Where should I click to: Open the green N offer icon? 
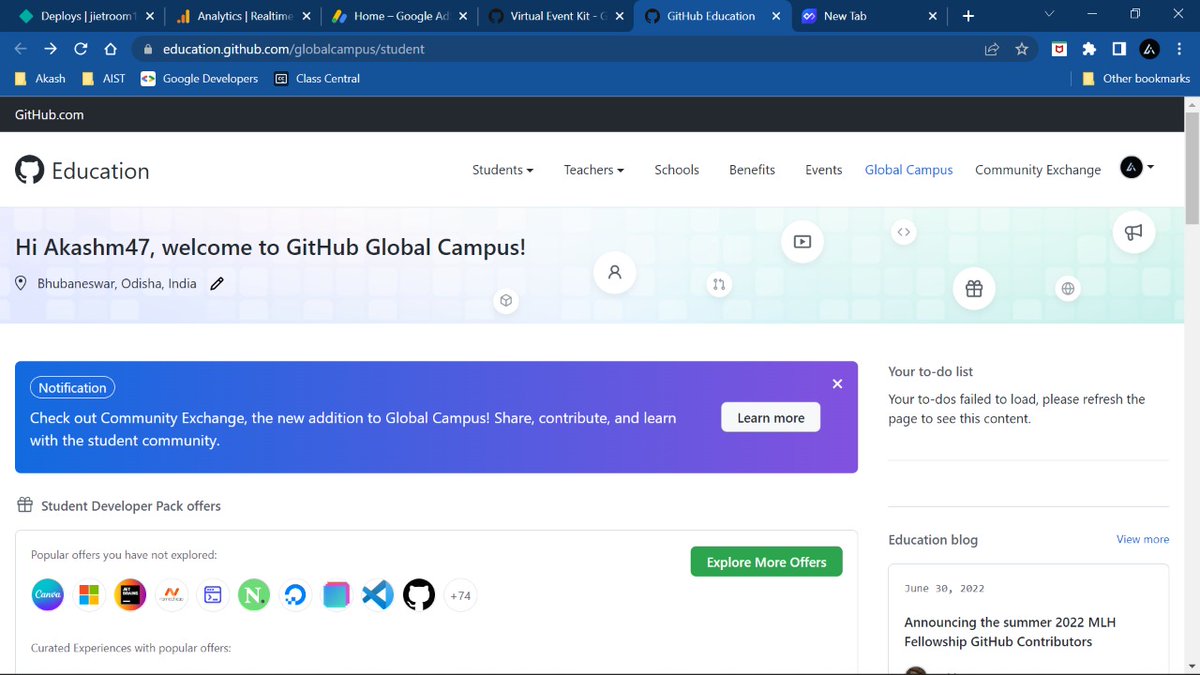click(254, 595)
